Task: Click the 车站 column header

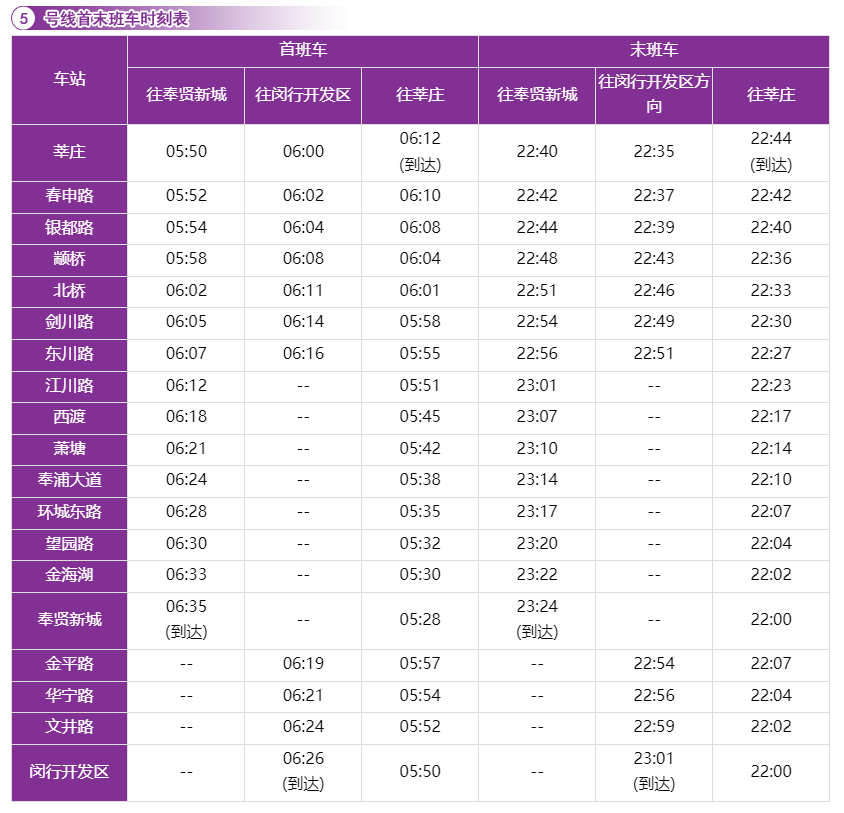Action: 70,80
